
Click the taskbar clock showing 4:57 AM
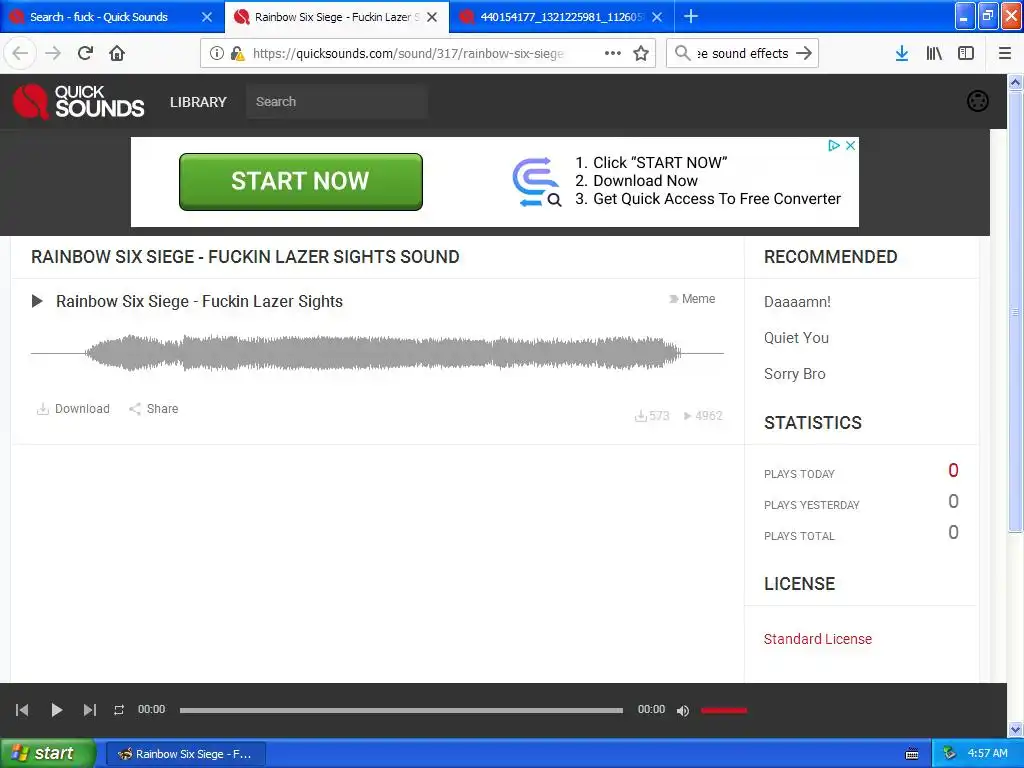tap(987, 754)
